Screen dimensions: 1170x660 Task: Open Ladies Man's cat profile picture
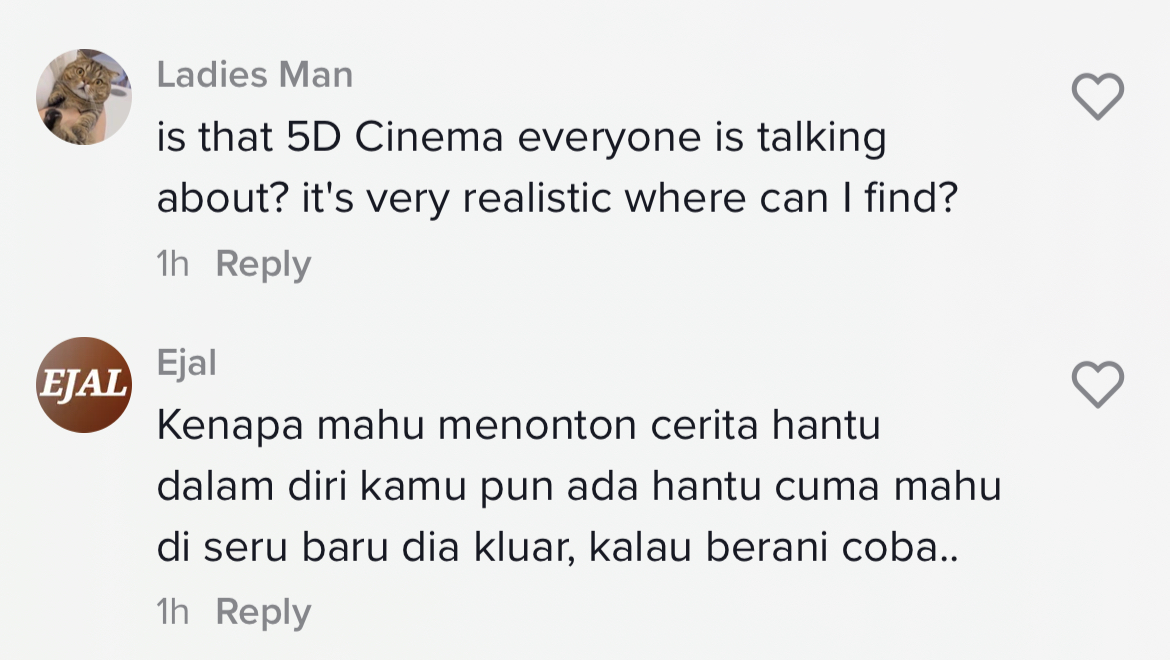click(x=84, y=97)
